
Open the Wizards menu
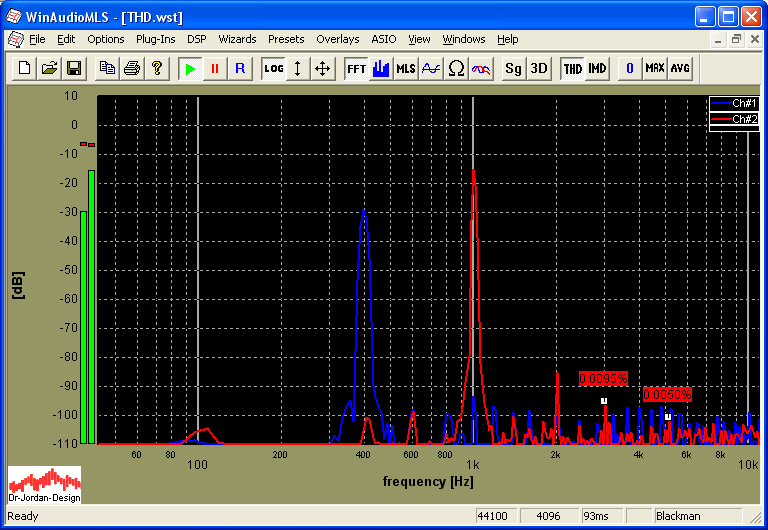coord(237,39)
